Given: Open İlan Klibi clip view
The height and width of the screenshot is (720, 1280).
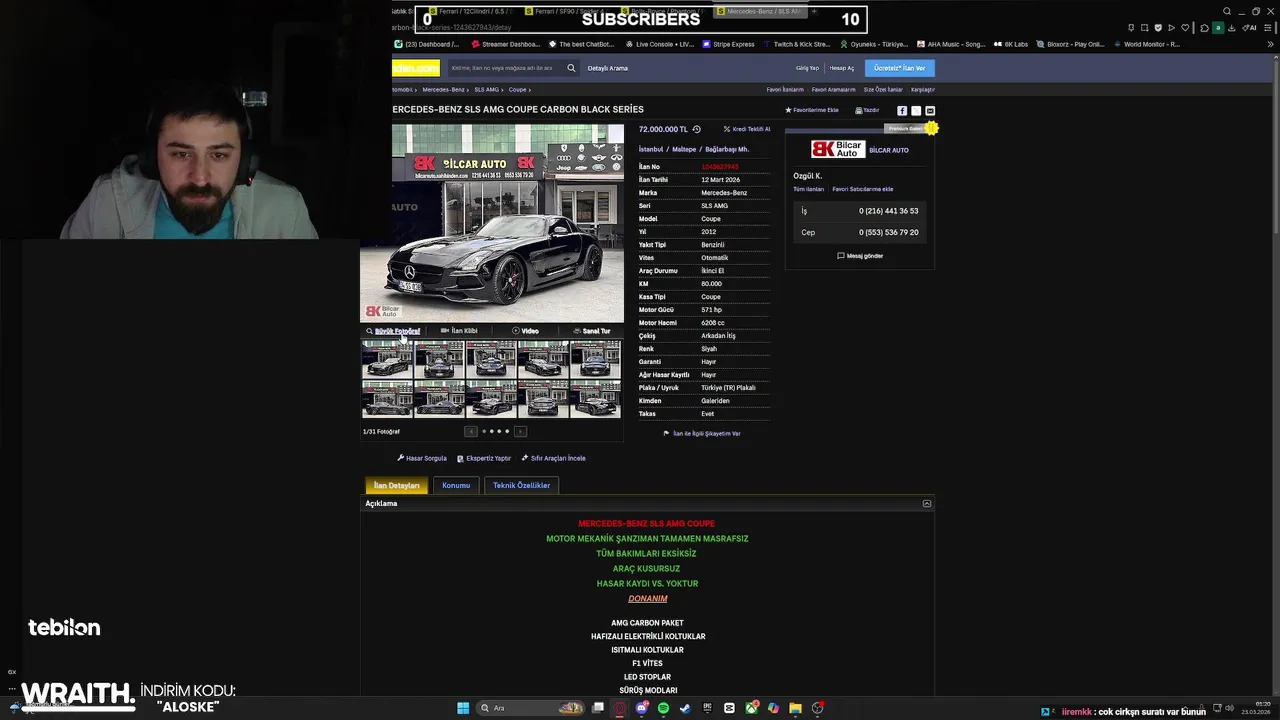Looking at the screenshot, I should [460, 331].
